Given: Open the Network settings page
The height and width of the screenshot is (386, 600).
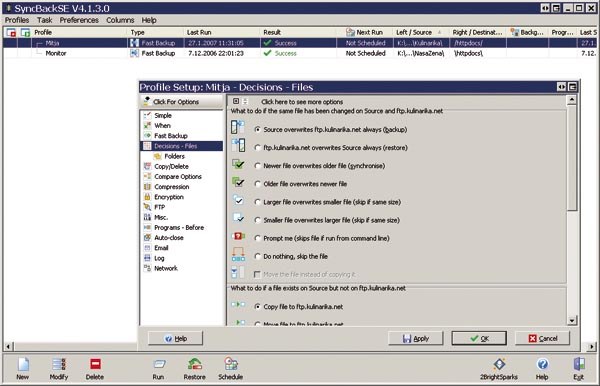Looking at the screenshot, I should pyautogui.click(x=166, y=268).
